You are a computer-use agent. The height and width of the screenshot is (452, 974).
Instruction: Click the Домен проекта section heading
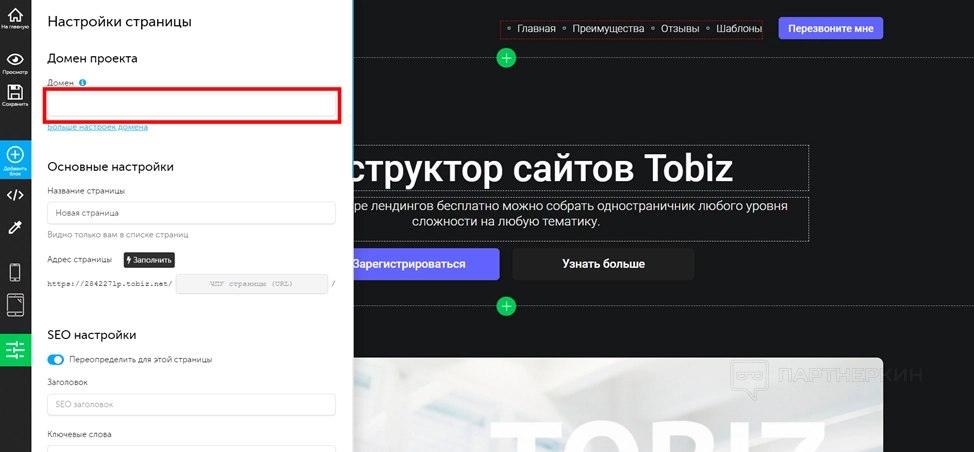92,58
